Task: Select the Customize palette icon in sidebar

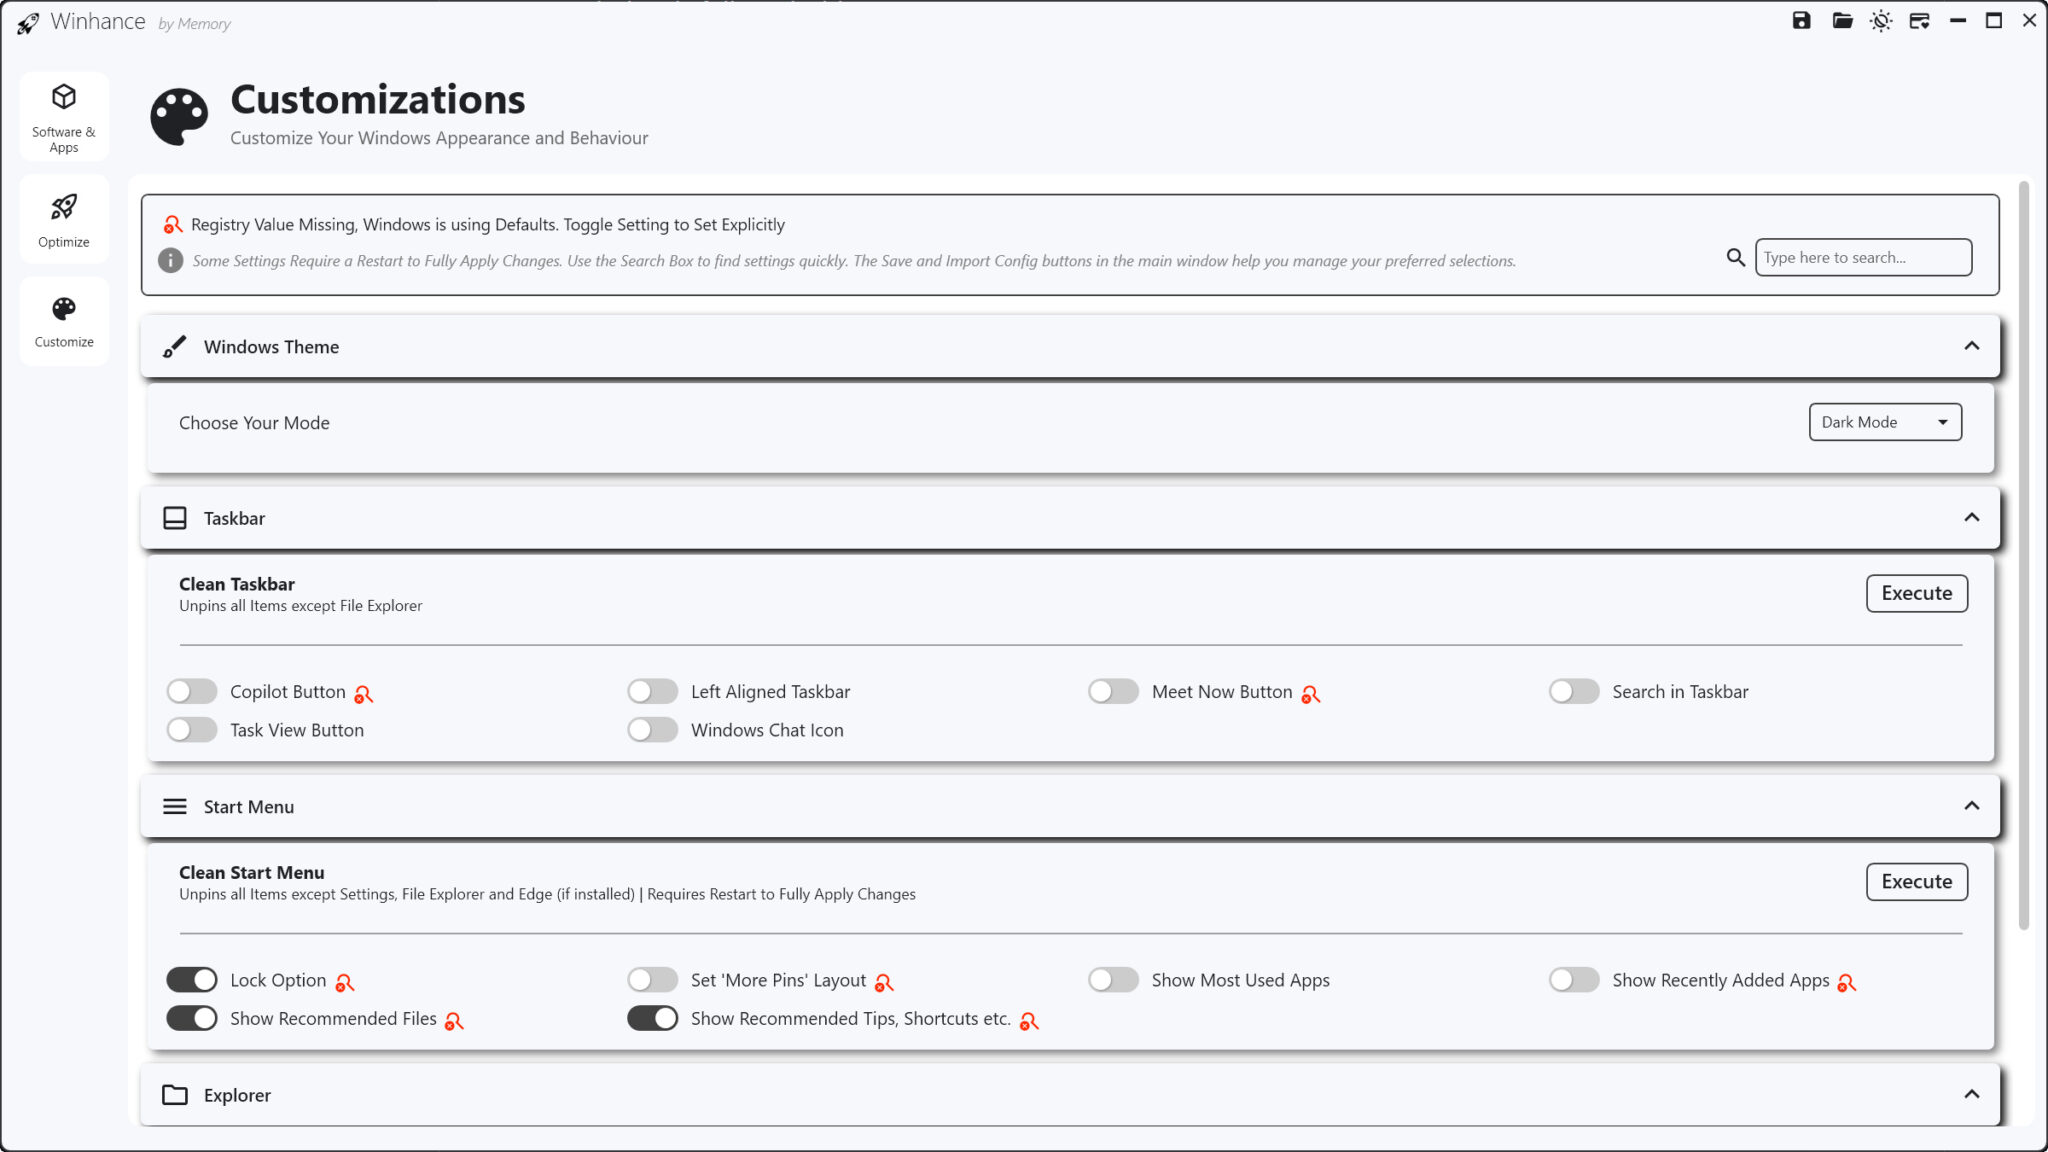Action: [63, 320]
